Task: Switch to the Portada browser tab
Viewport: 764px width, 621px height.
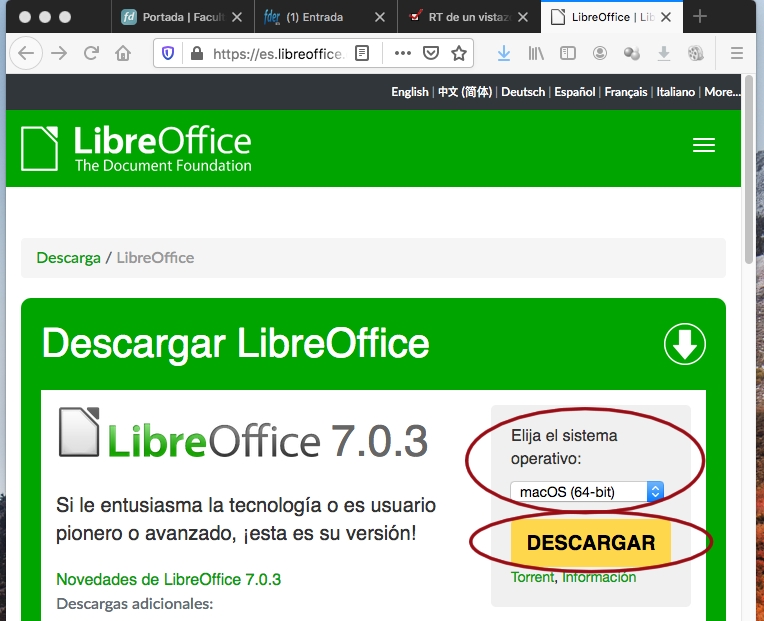Action: 180,17
